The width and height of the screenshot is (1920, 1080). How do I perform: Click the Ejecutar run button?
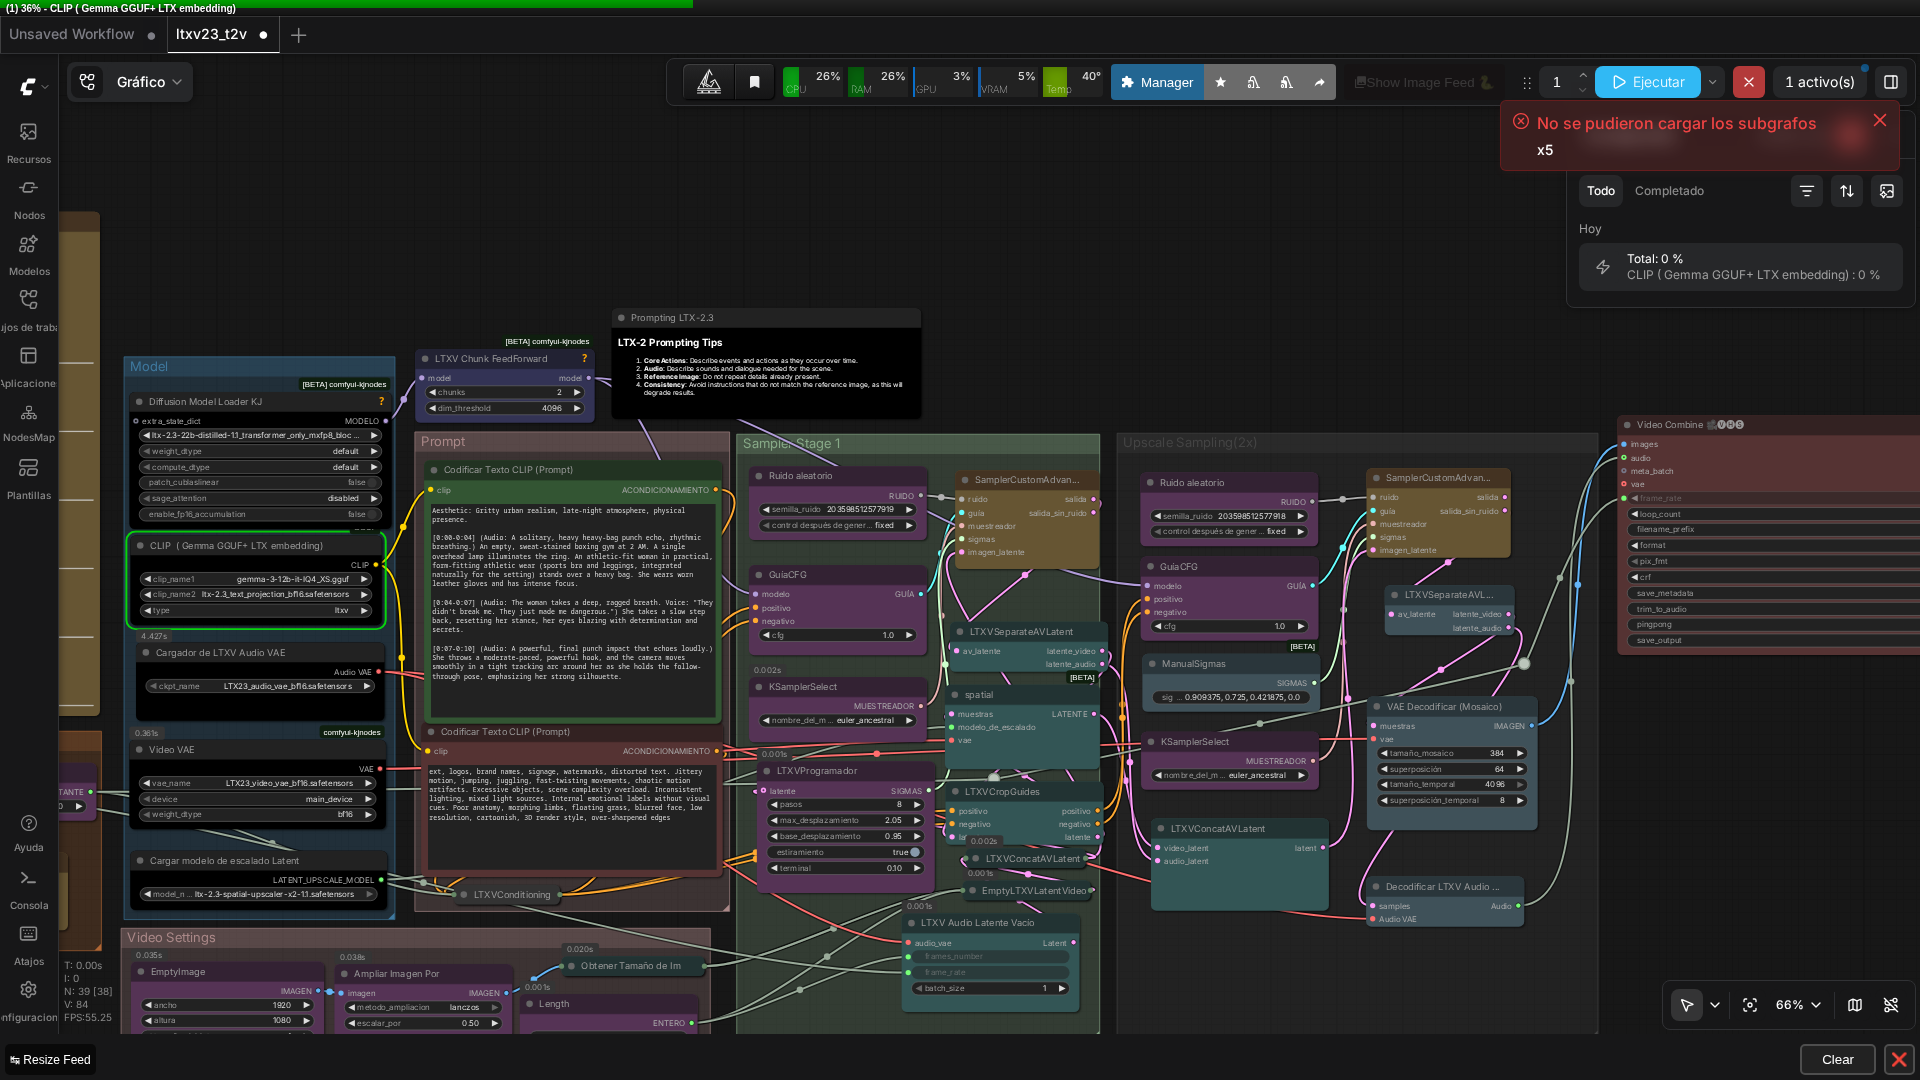pyautogui.click(x=1648, y=82)
